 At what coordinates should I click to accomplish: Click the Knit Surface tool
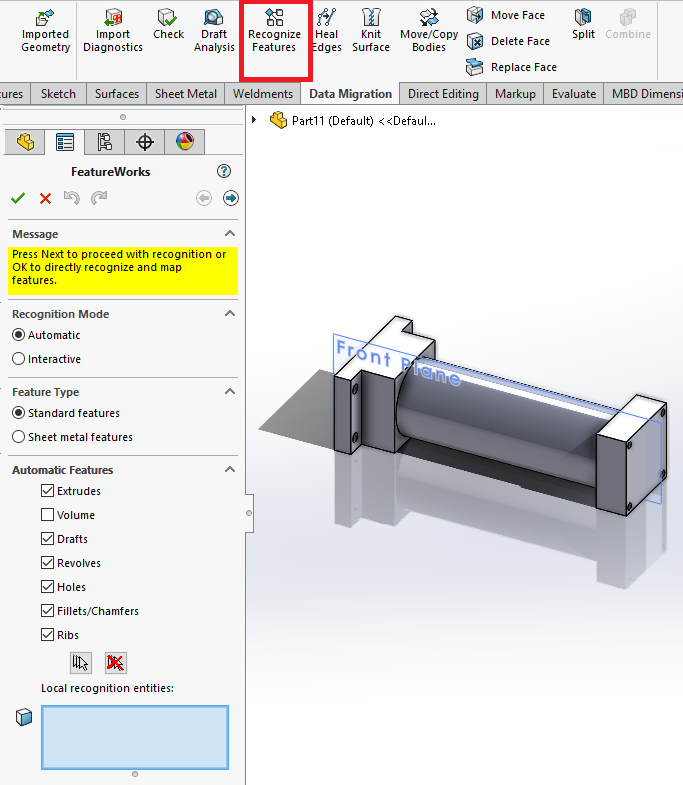[371, 30]
